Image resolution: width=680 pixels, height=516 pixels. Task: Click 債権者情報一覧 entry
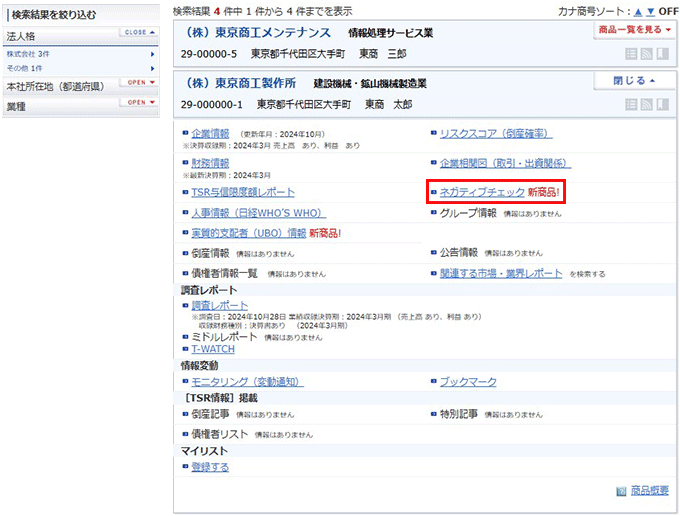point(225,273)
